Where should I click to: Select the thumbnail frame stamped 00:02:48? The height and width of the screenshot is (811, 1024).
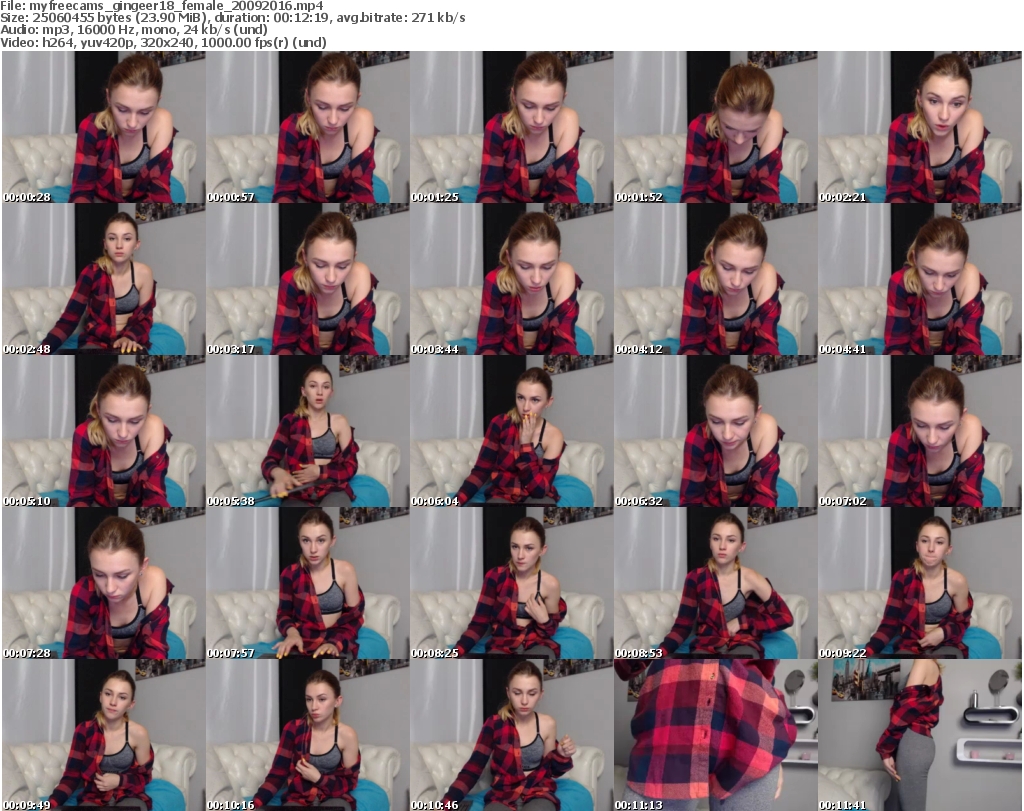click(x=104, y=279)
